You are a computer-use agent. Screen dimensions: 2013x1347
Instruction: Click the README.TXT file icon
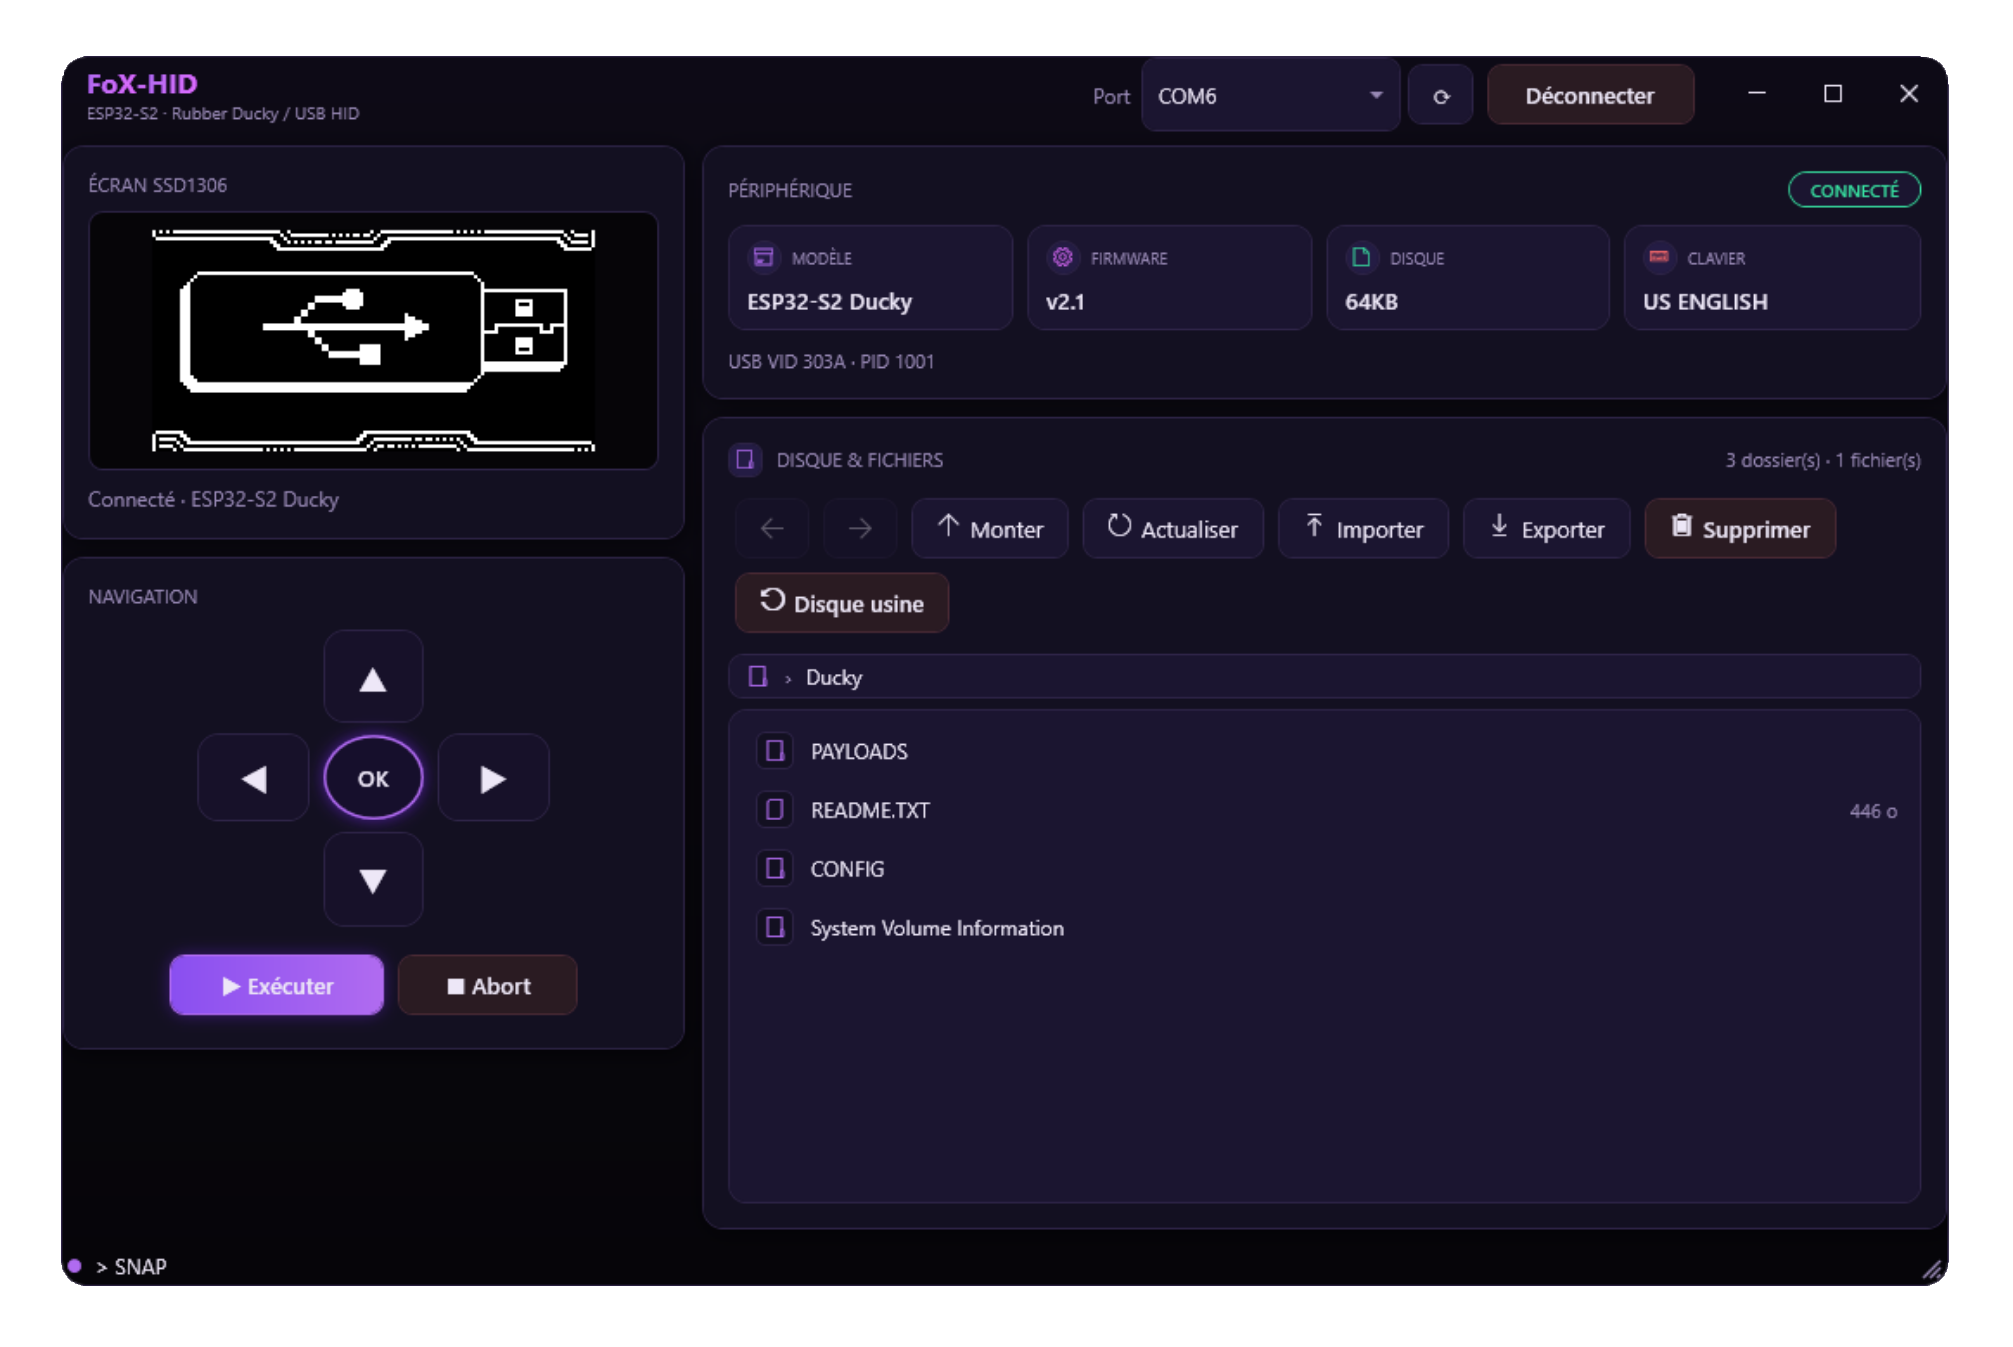click(775, 810)
